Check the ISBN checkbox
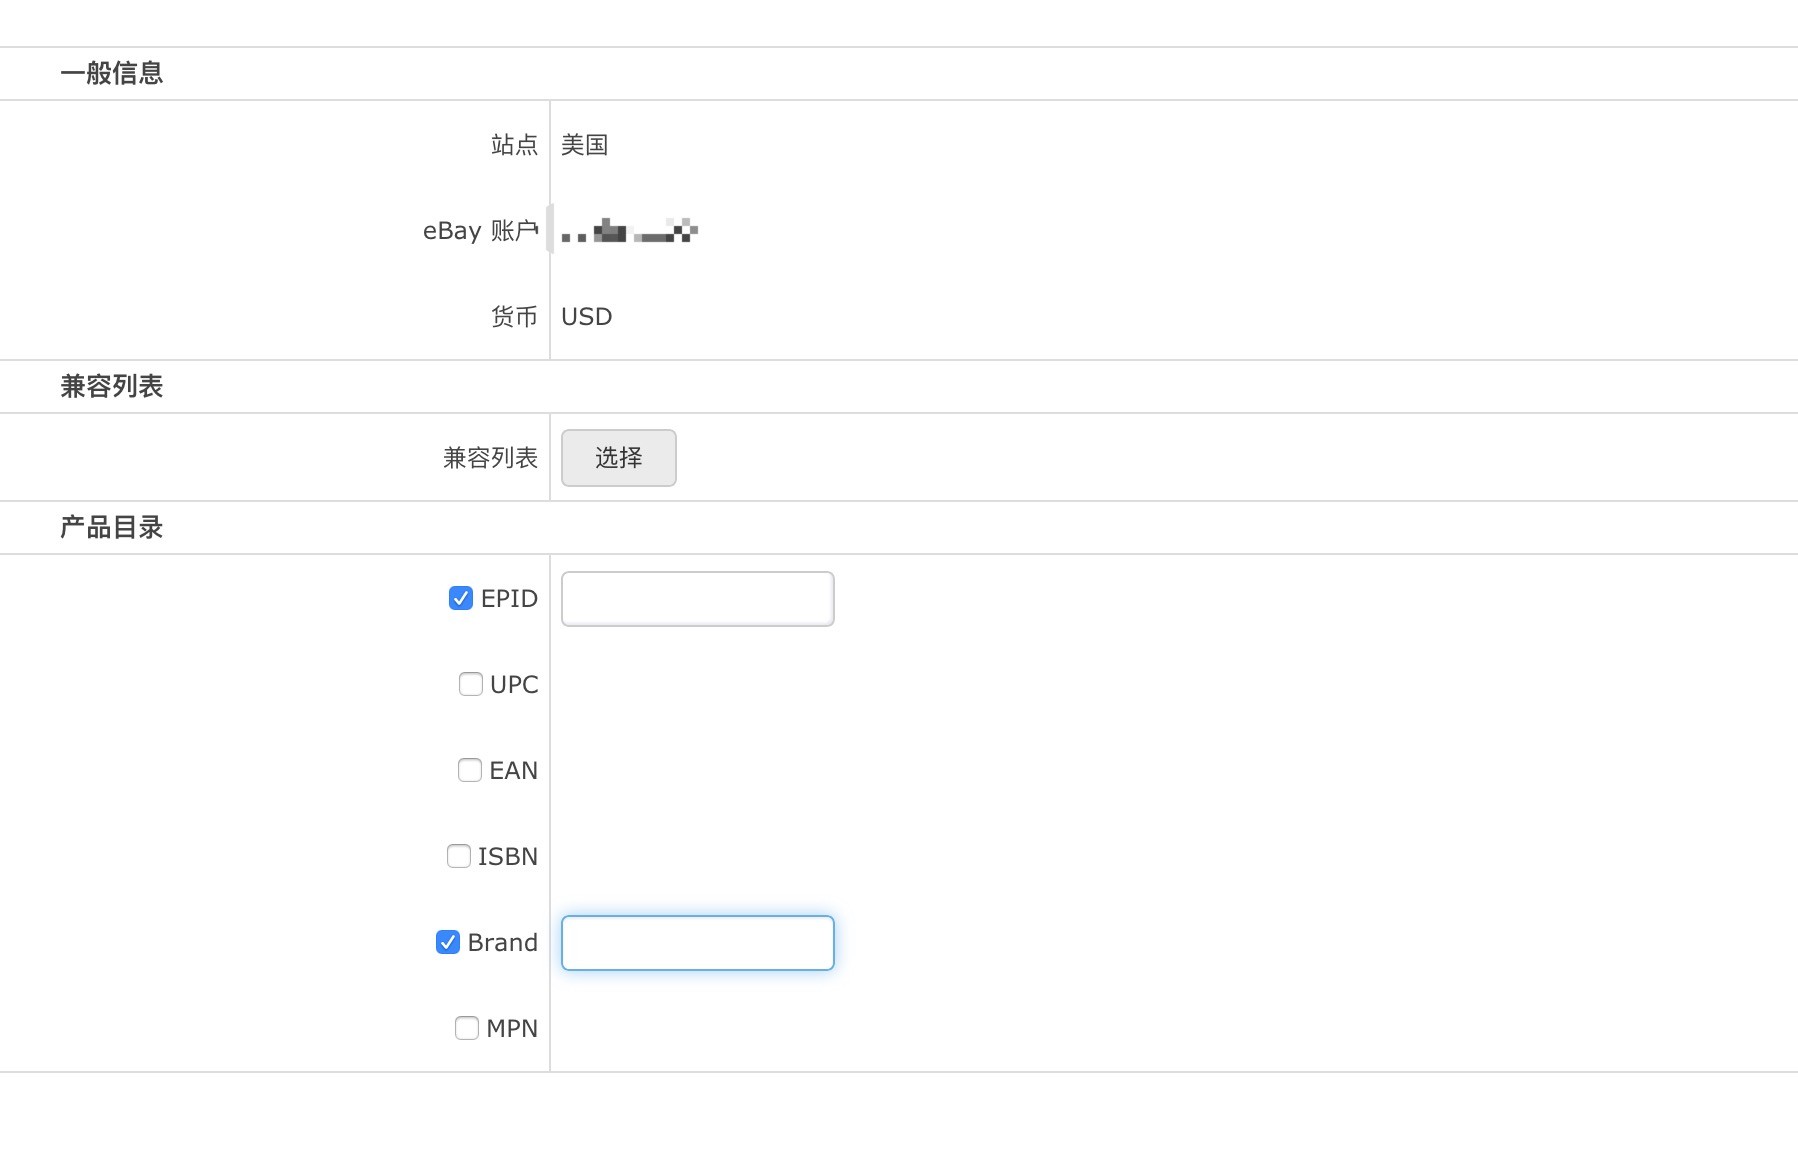Viewport: 1798px width, 1154px height. coord(458,856)
